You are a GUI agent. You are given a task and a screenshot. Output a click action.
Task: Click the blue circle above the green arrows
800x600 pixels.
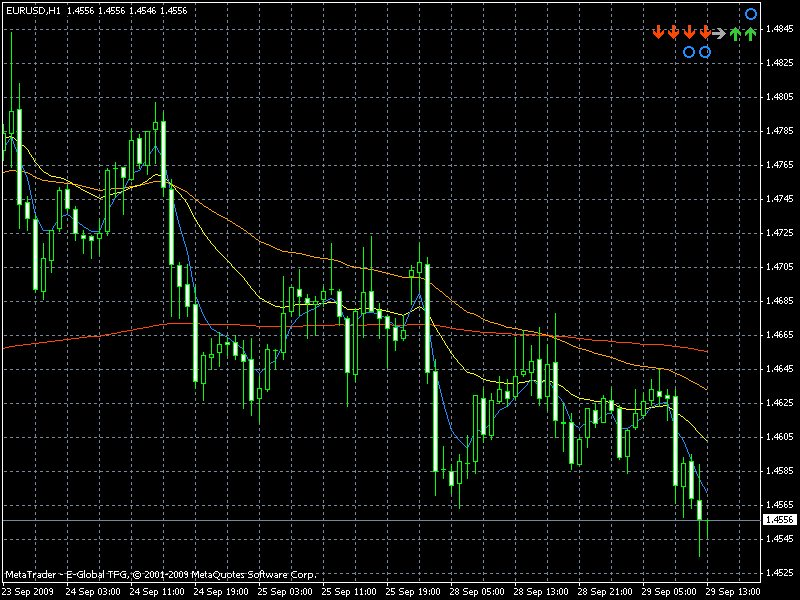point(751,14)
